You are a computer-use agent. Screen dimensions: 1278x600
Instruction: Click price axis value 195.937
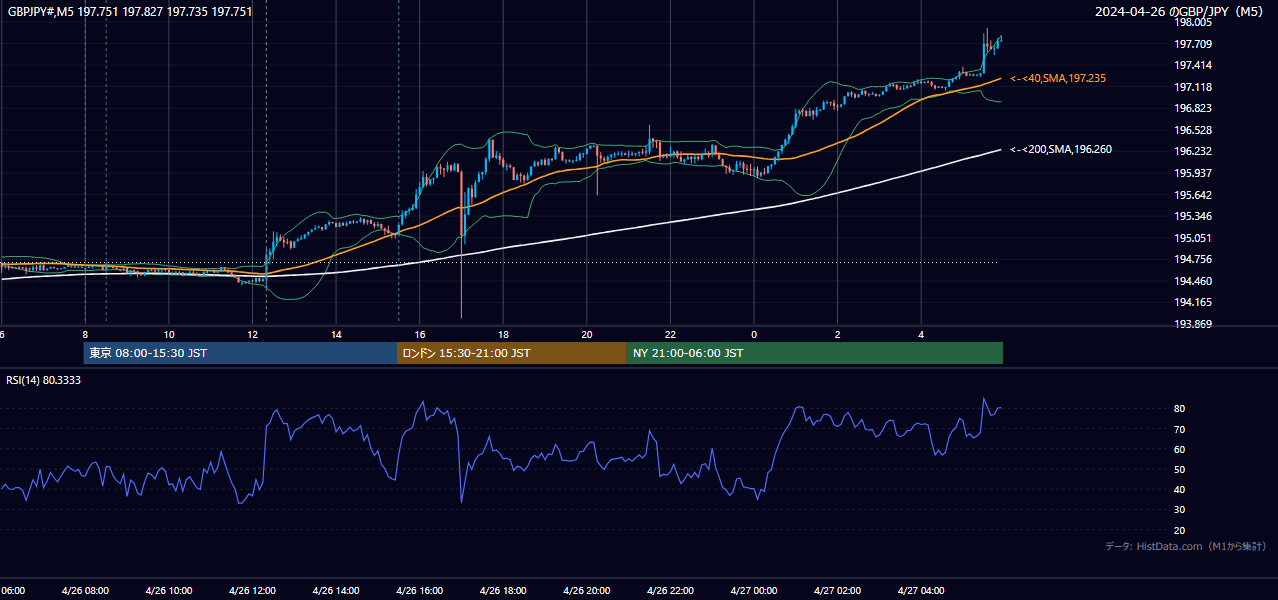tap(1194, 173)
